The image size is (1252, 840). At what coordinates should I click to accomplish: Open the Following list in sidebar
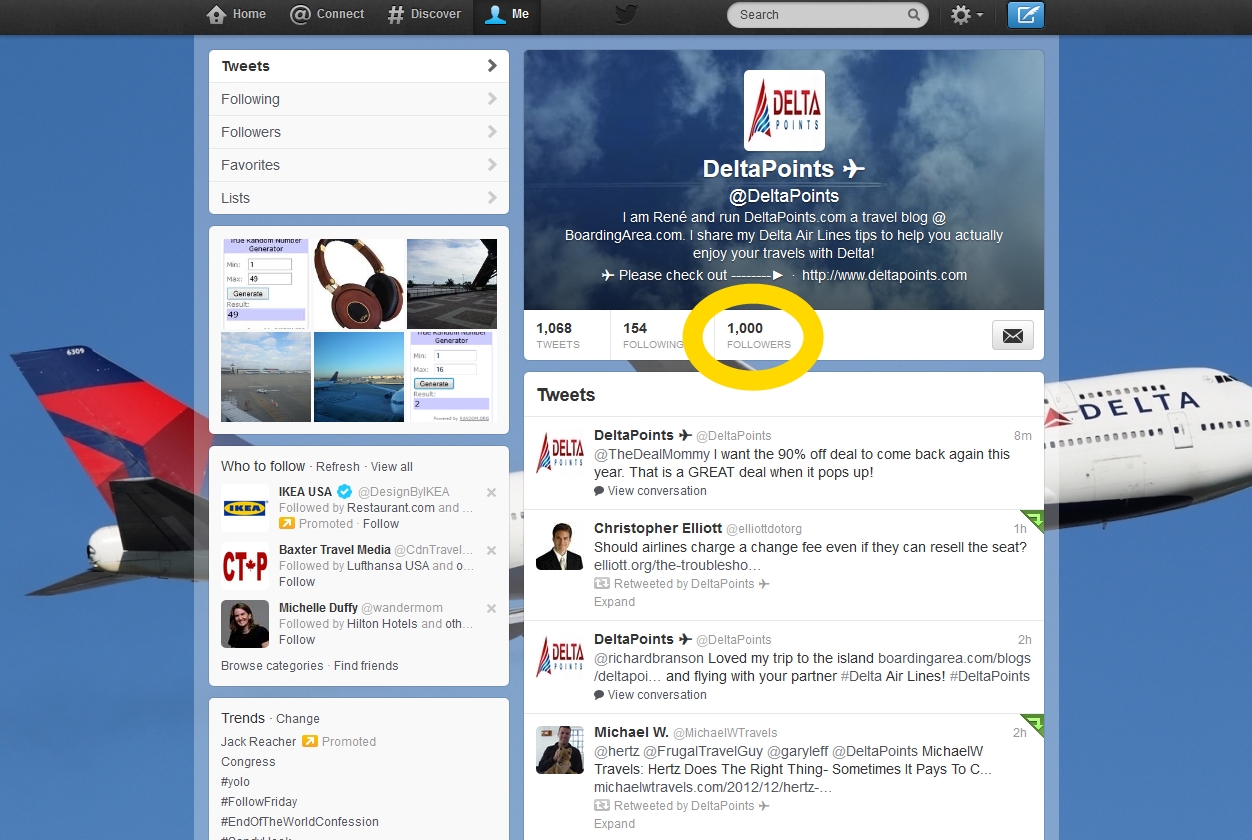tap(358, 99)
